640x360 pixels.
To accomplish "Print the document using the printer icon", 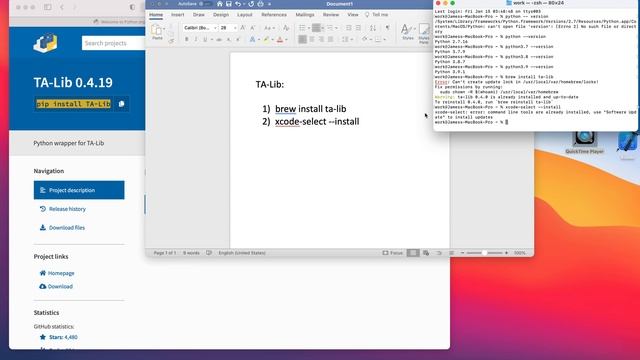I will [260, 4].
